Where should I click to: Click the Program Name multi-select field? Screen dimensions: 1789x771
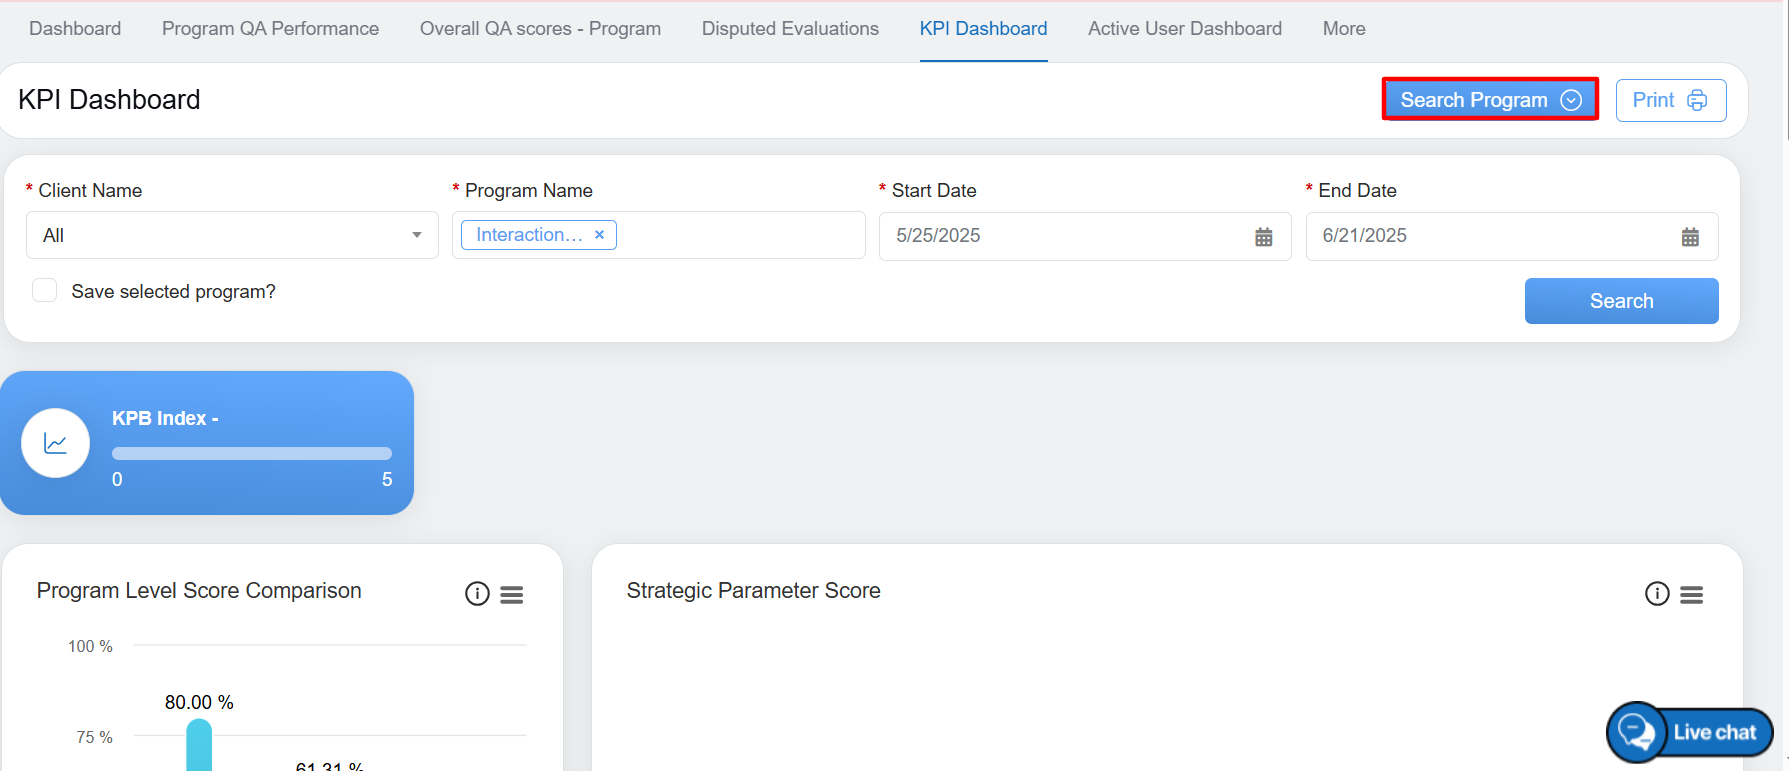[658, 235]
